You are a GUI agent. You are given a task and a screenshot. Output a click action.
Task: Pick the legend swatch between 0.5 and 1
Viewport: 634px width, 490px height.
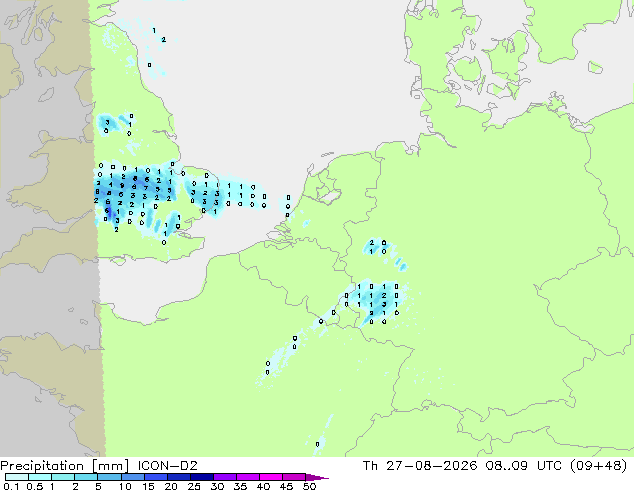[x=40, y=477]
